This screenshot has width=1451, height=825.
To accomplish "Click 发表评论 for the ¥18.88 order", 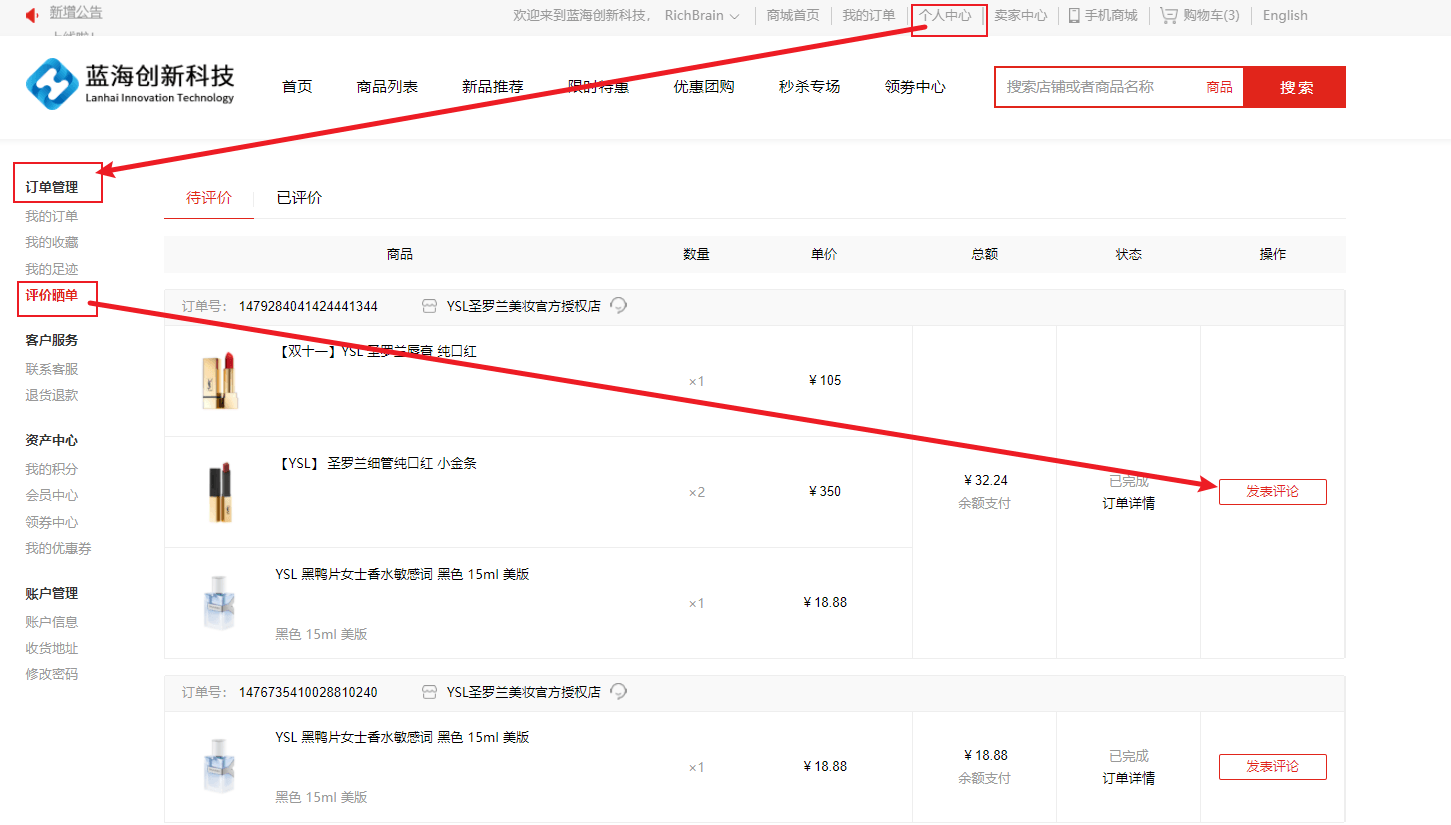I will point(1272,766).
